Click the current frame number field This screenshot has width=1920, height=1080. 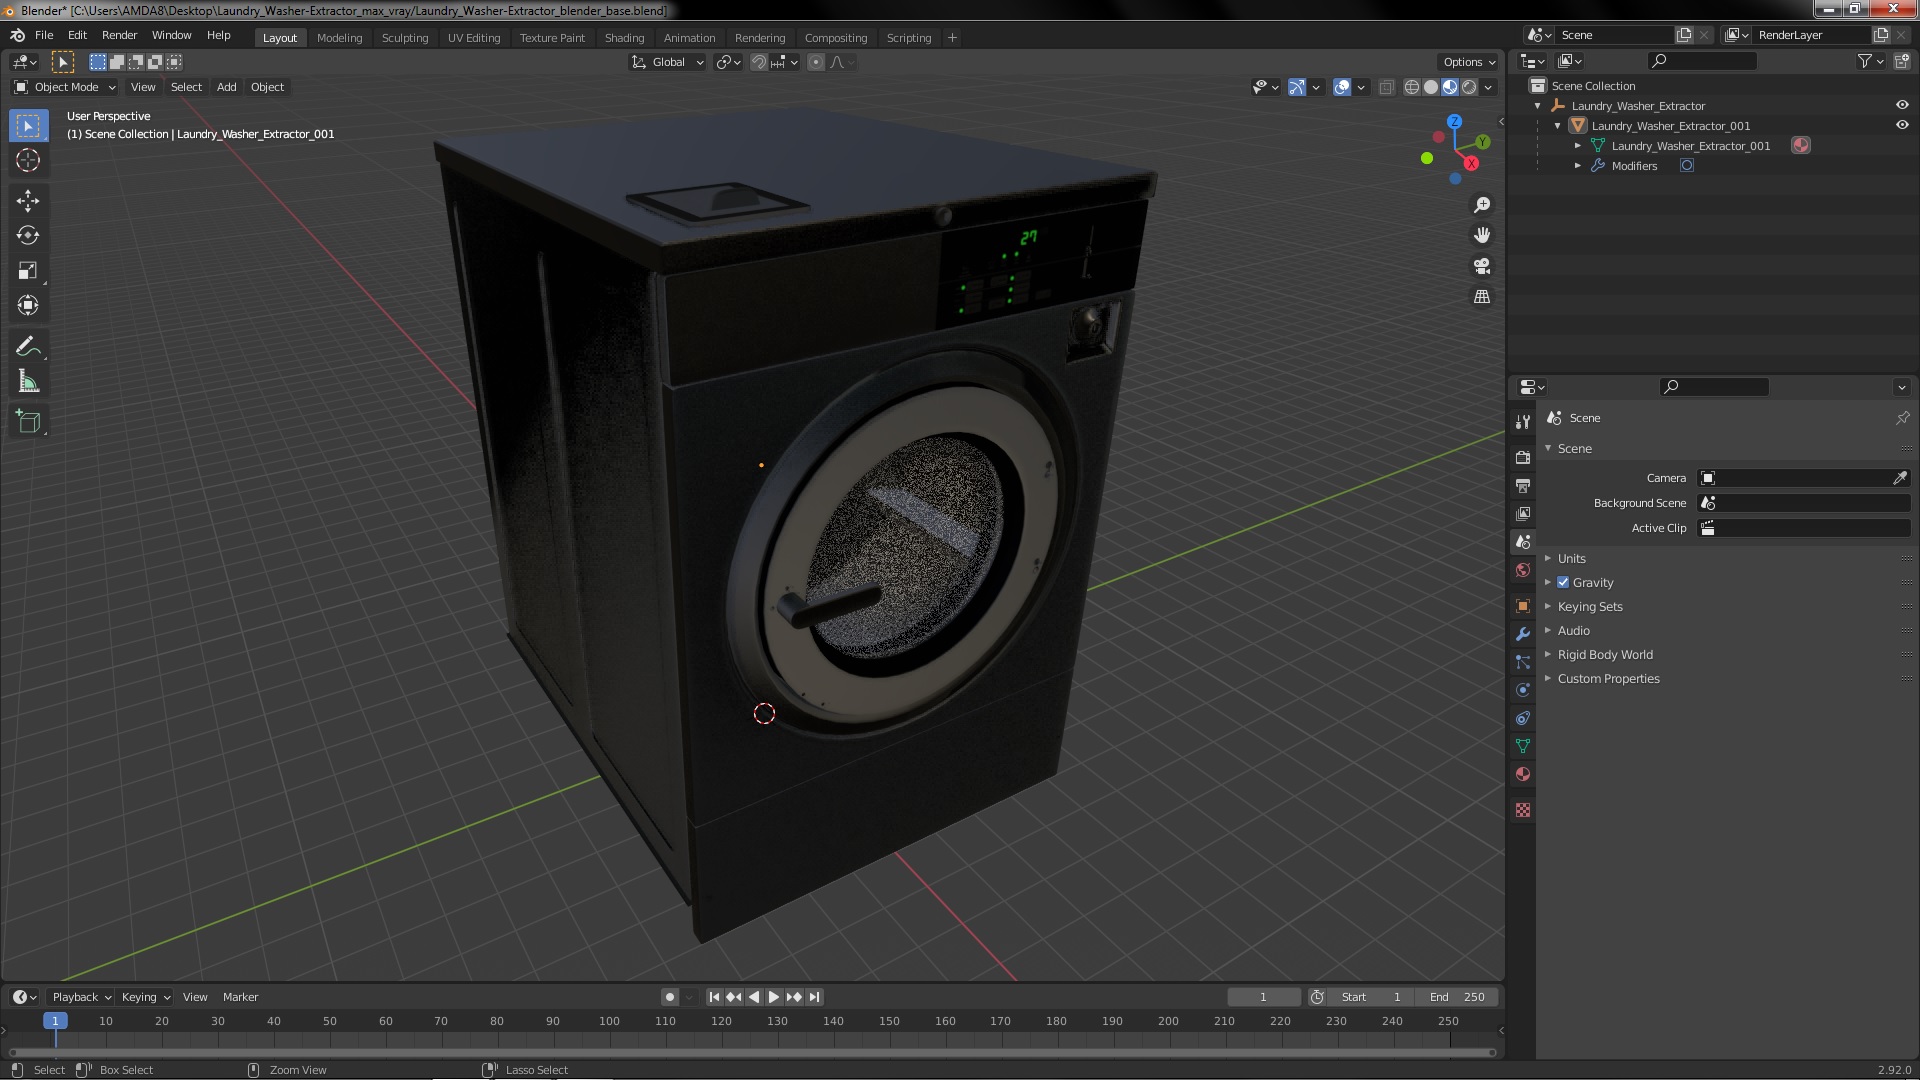pyautogui.click(x=1263, y=997)
